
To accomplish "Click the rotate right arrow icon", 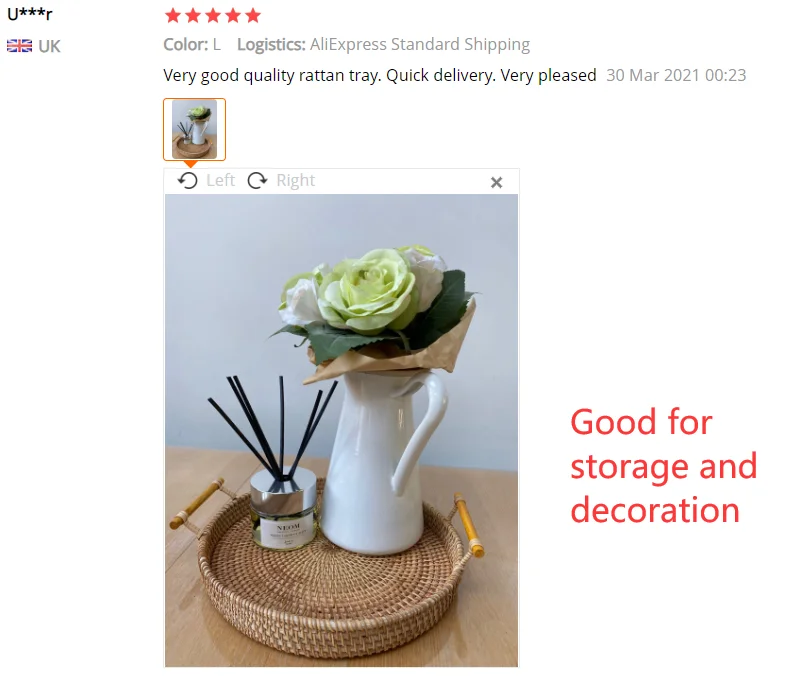I will click(257, 180).
